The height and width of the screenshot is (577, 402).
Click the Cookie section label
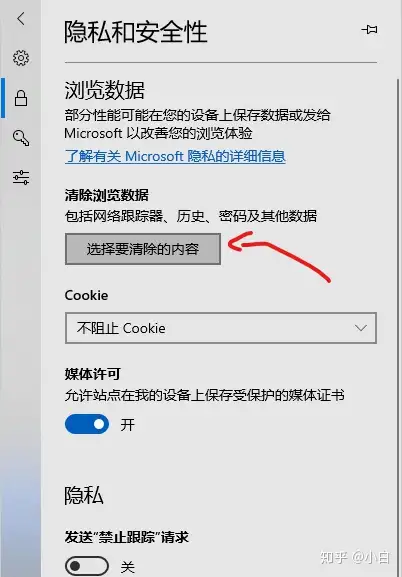pos(86,295)
